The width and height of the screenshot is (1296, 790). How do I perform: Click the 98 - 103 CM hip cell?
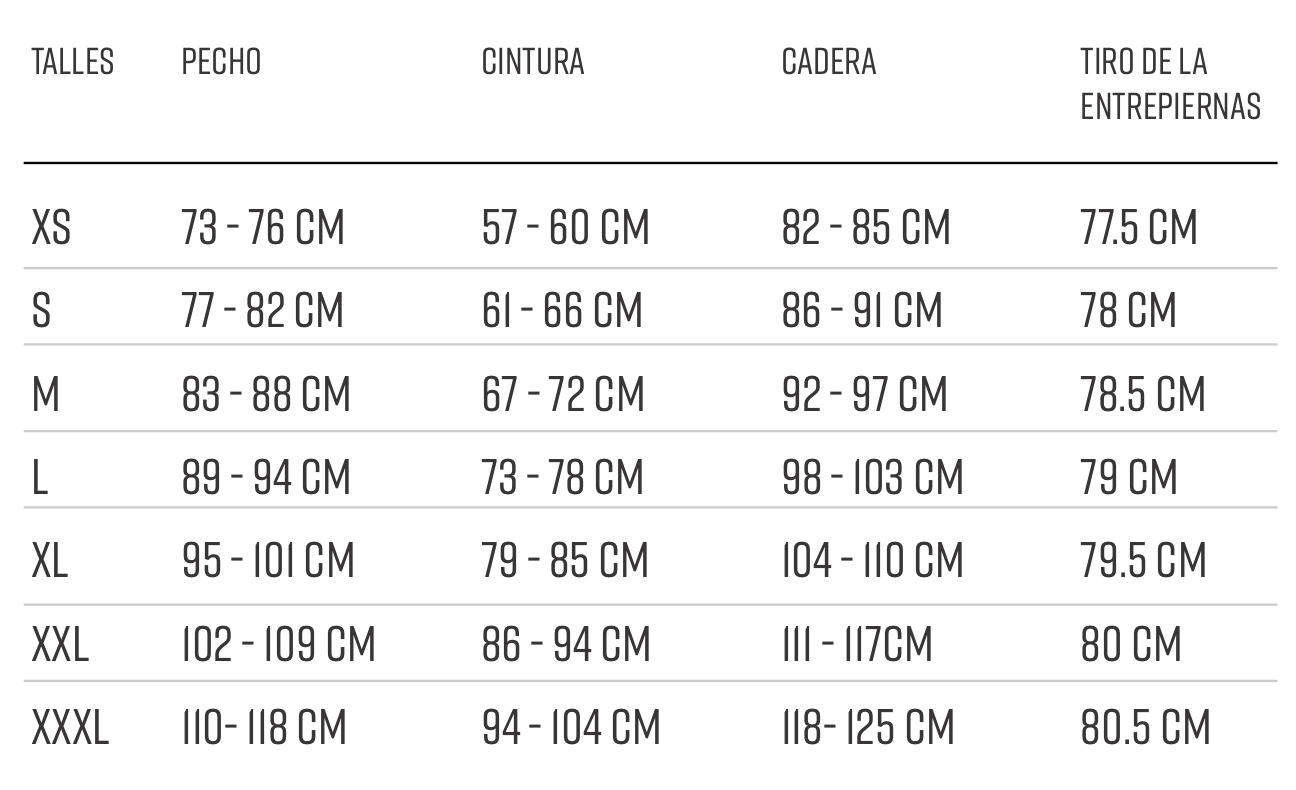point(872,477)
